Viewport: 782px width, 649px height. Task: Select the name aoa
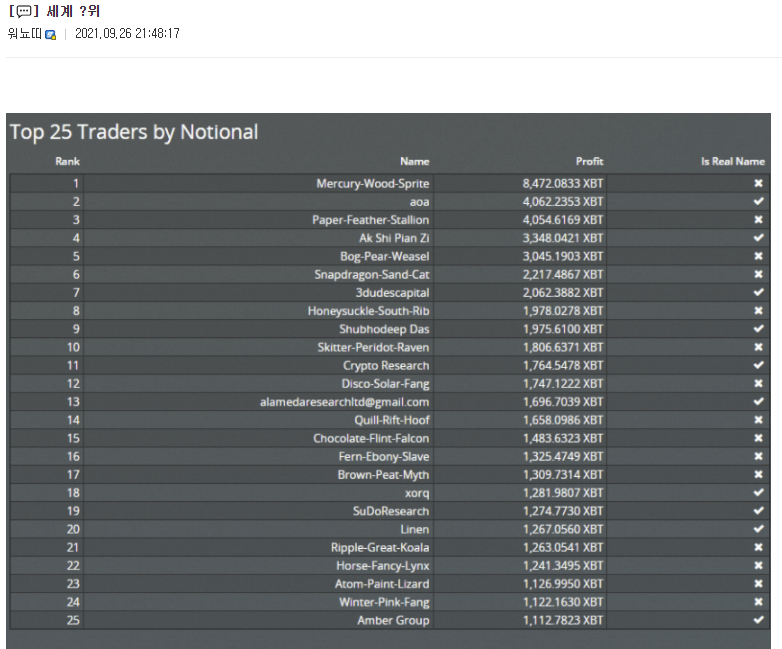[x=419, y=202]
